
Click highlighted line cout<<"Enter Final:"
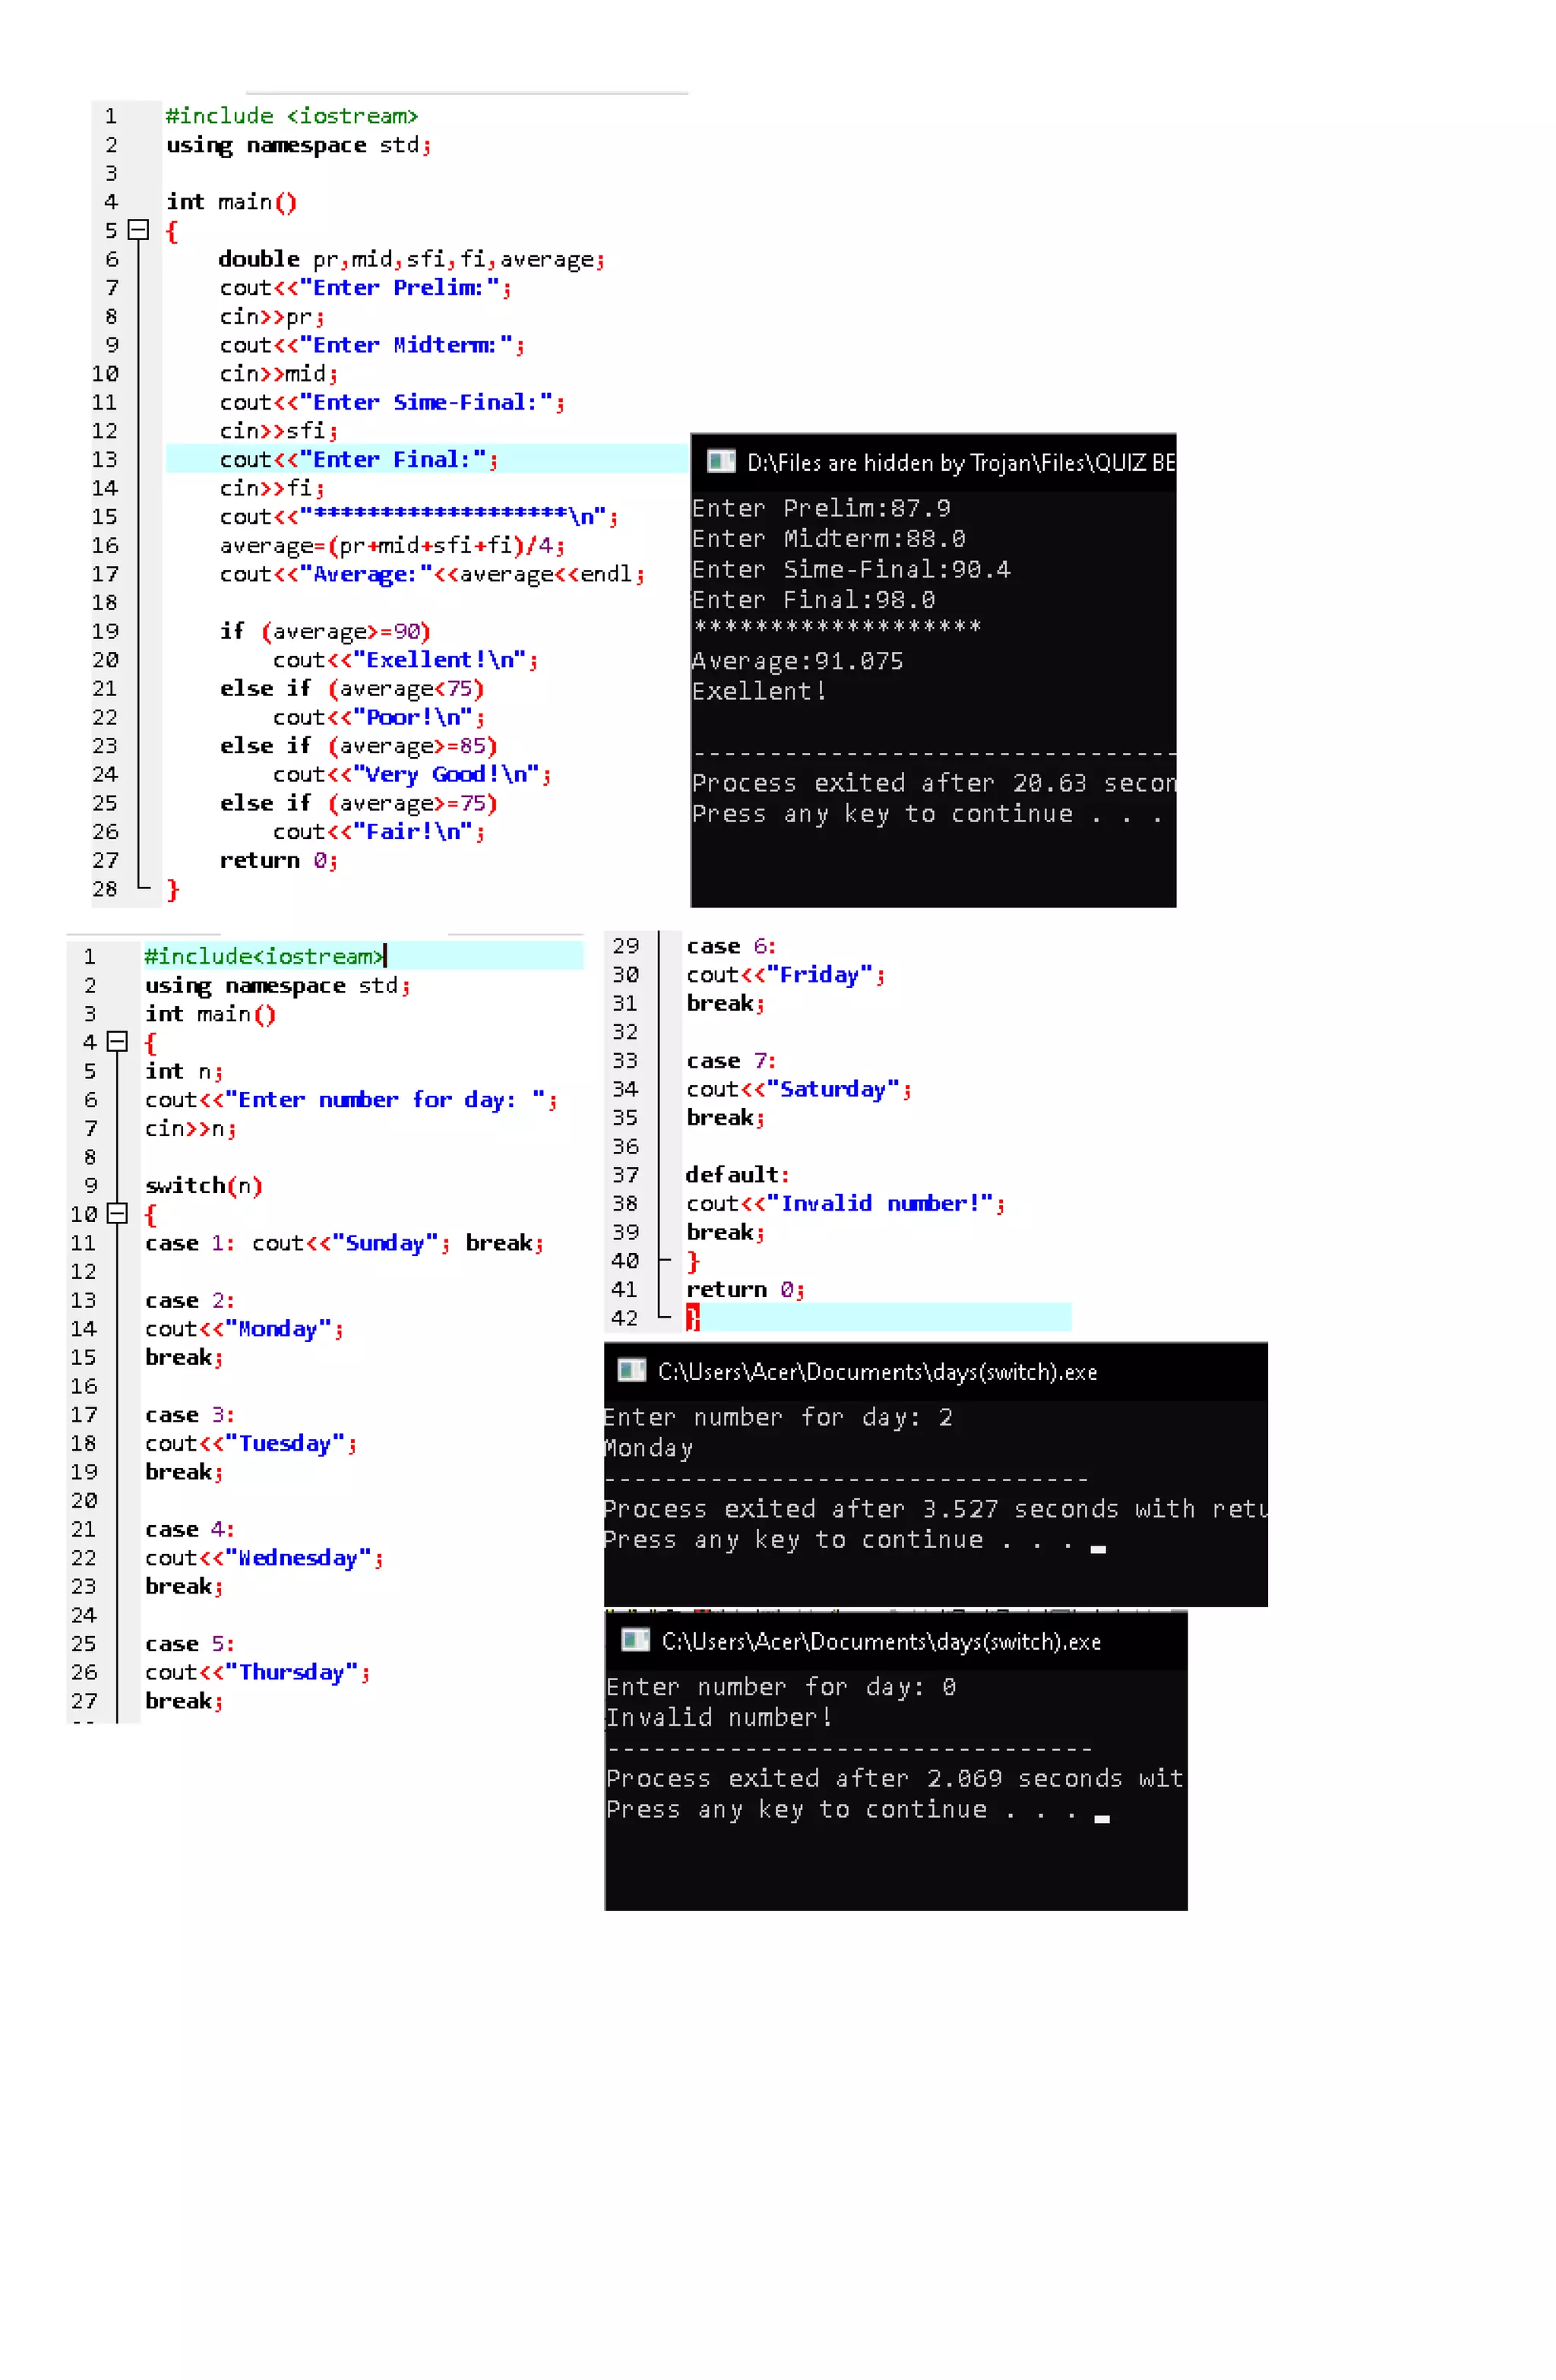point(358,459)
